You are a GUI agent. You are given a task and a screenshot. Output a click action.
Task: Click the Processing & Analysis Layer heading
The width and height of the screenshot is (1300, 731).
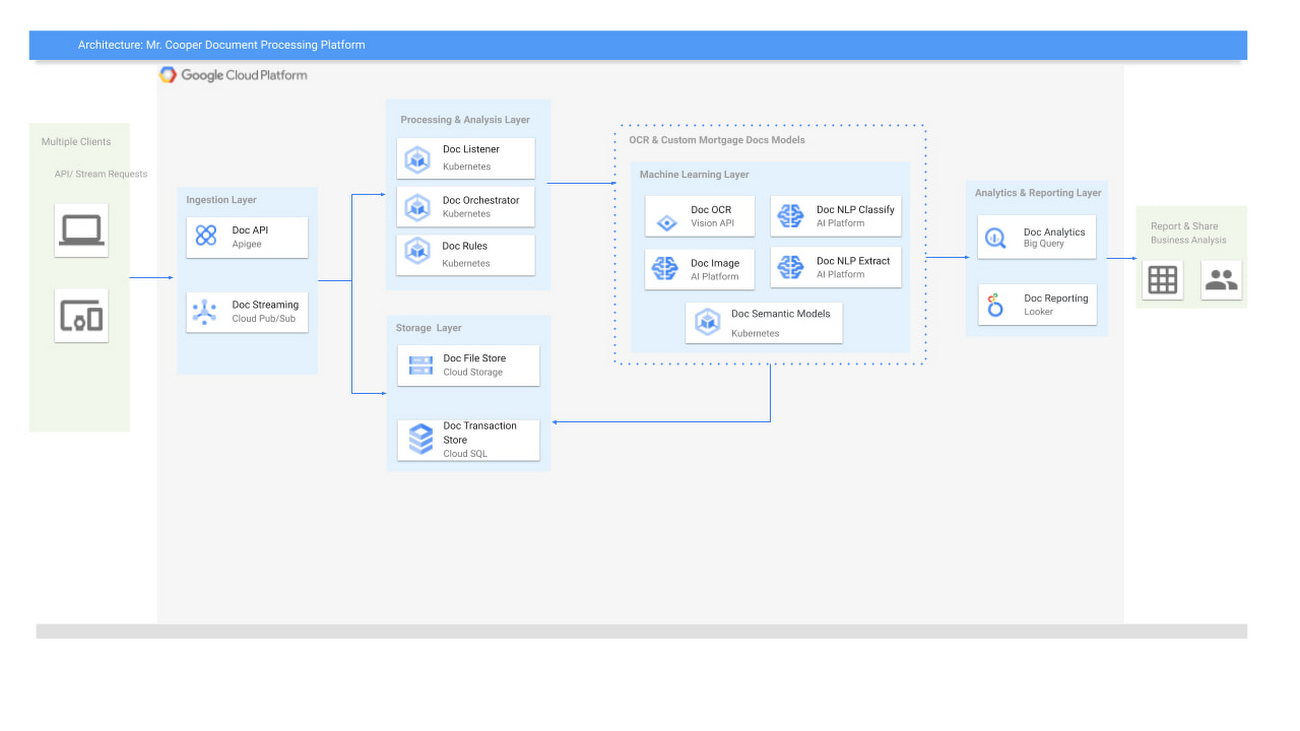(465, 120)
